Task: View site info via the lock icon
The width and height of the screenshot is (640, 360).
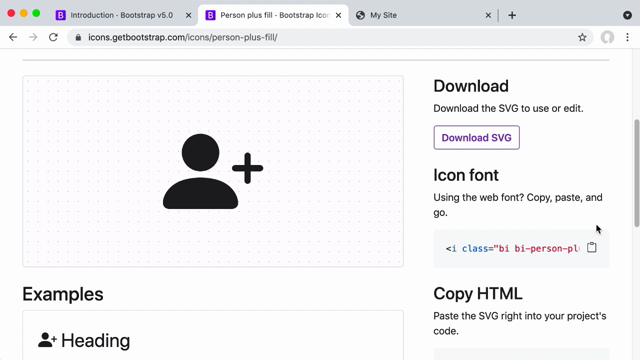Action: click(x=78, y=38)
